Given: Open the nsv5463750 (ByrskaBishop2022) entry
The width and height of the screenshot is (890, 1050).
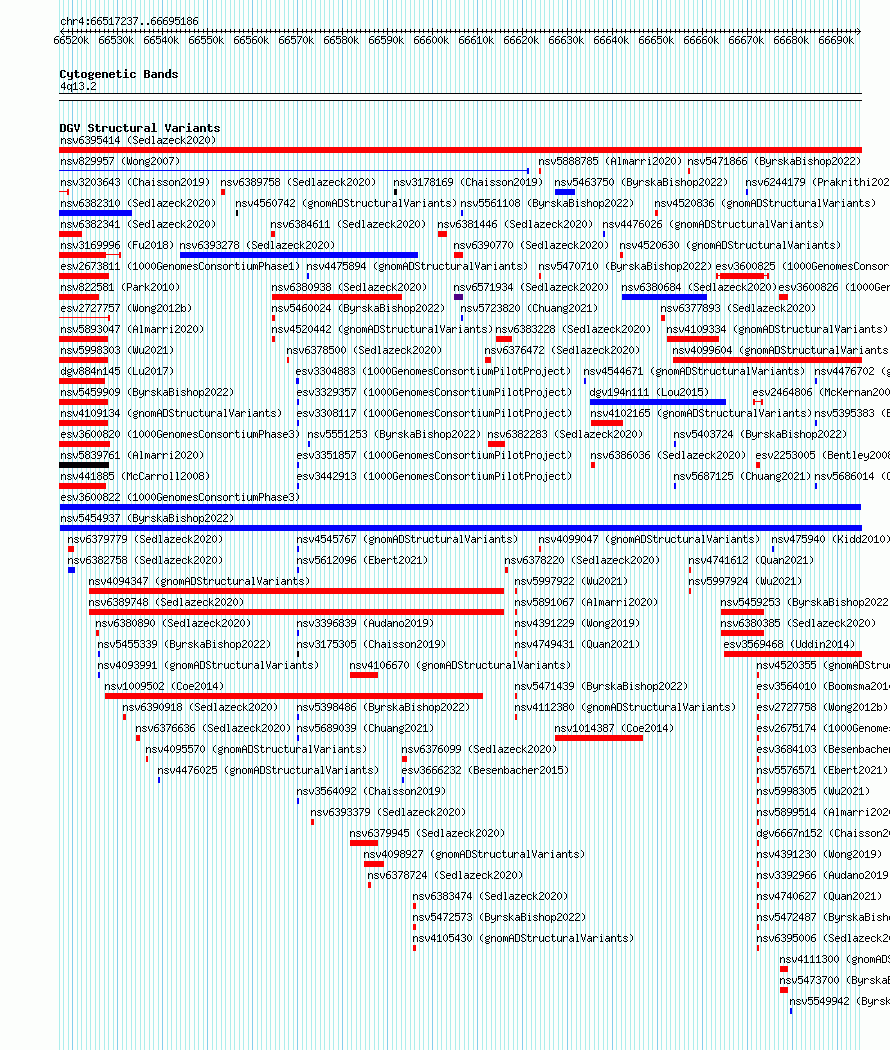Looking at the screenshot, I should tap(641, 182).
